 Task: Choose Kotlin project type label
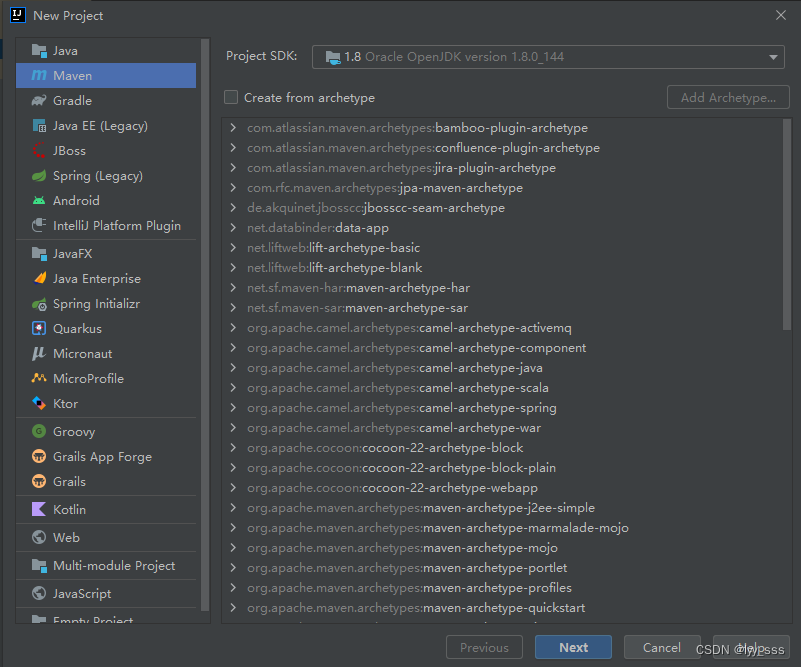click(69, 509)
